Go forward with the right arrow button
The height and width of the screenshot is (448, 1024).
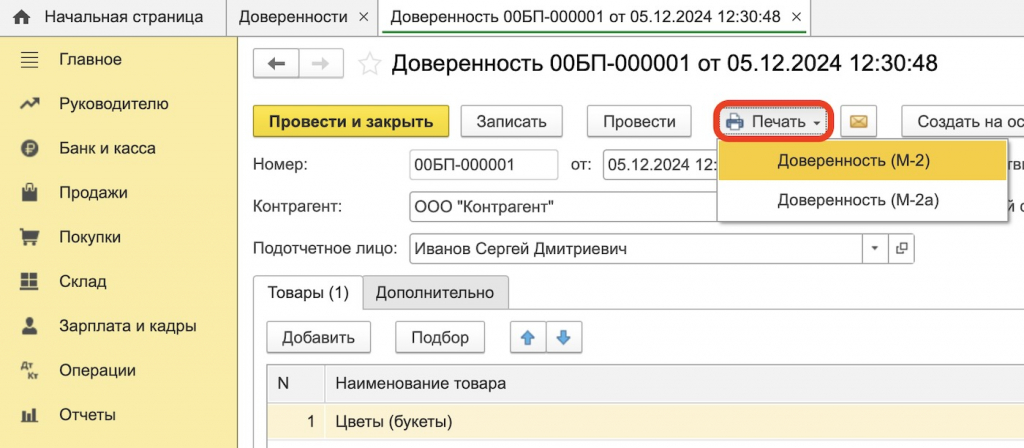tap(322, 64)
